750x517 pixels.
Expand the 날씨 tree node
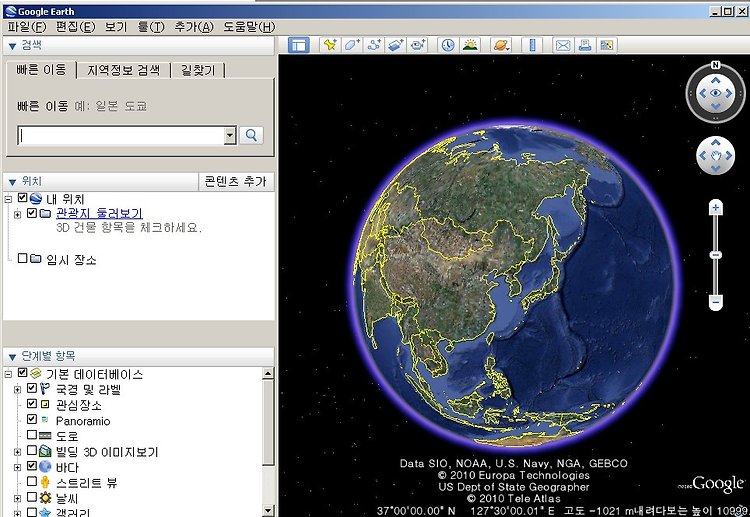(18, 499)
